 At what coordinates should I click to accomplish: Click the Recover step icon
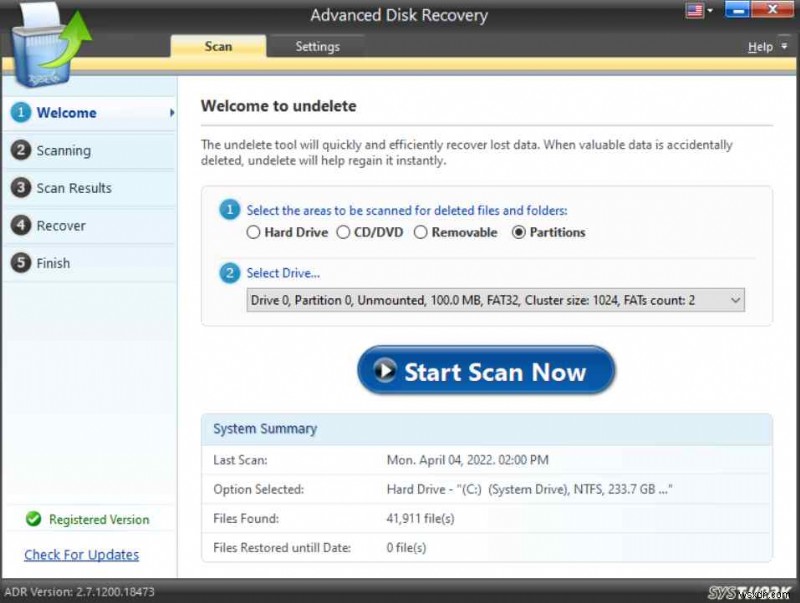point(22,225)
